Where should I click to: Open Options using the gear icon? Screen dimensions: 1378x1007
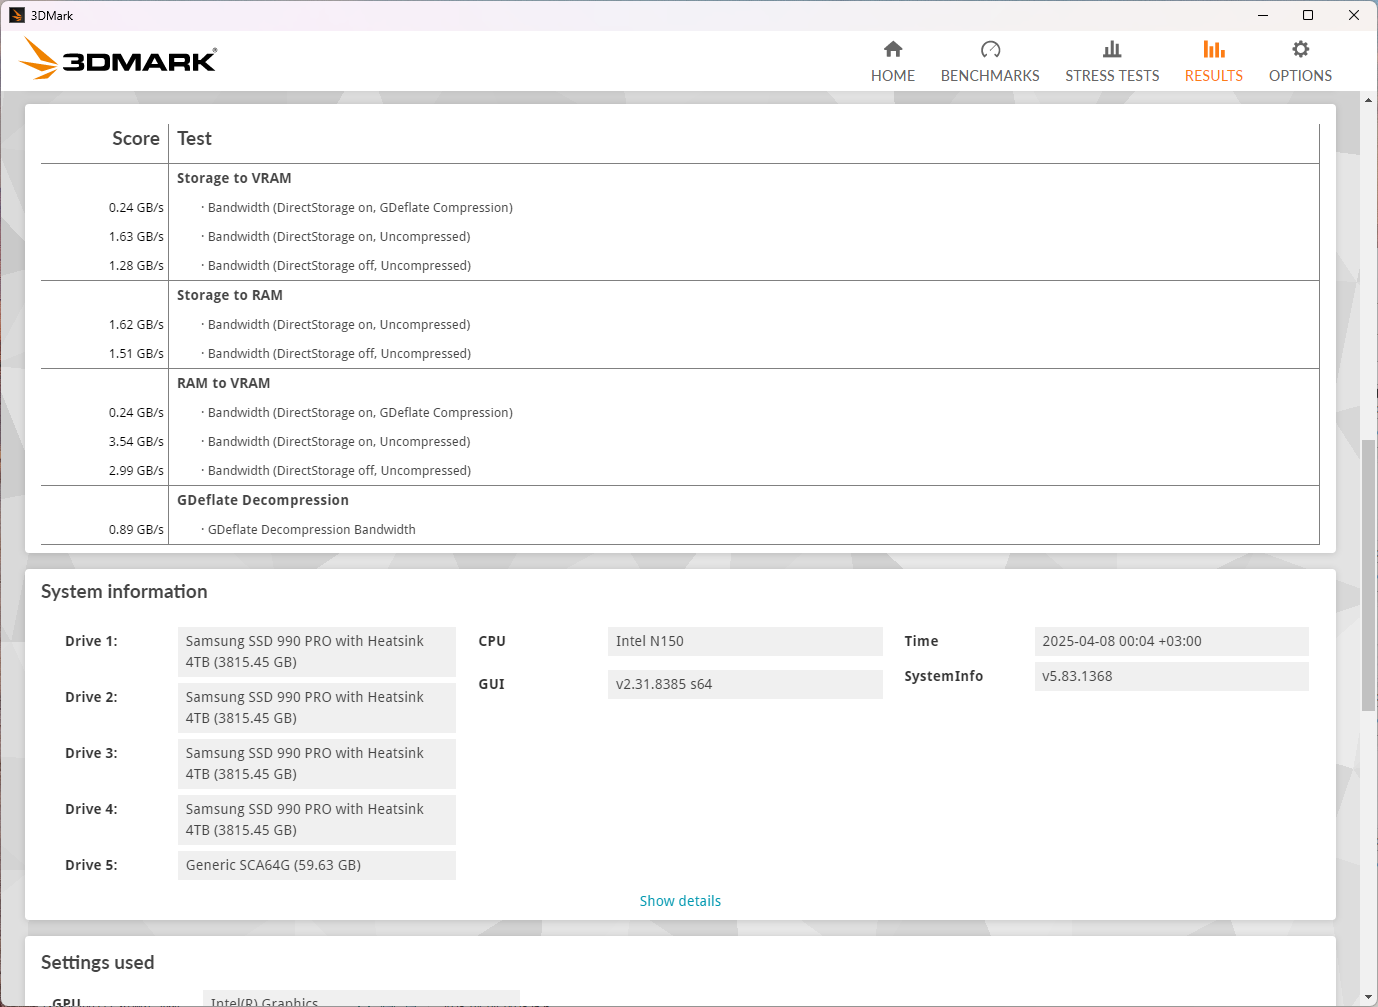click(1300, 50)
